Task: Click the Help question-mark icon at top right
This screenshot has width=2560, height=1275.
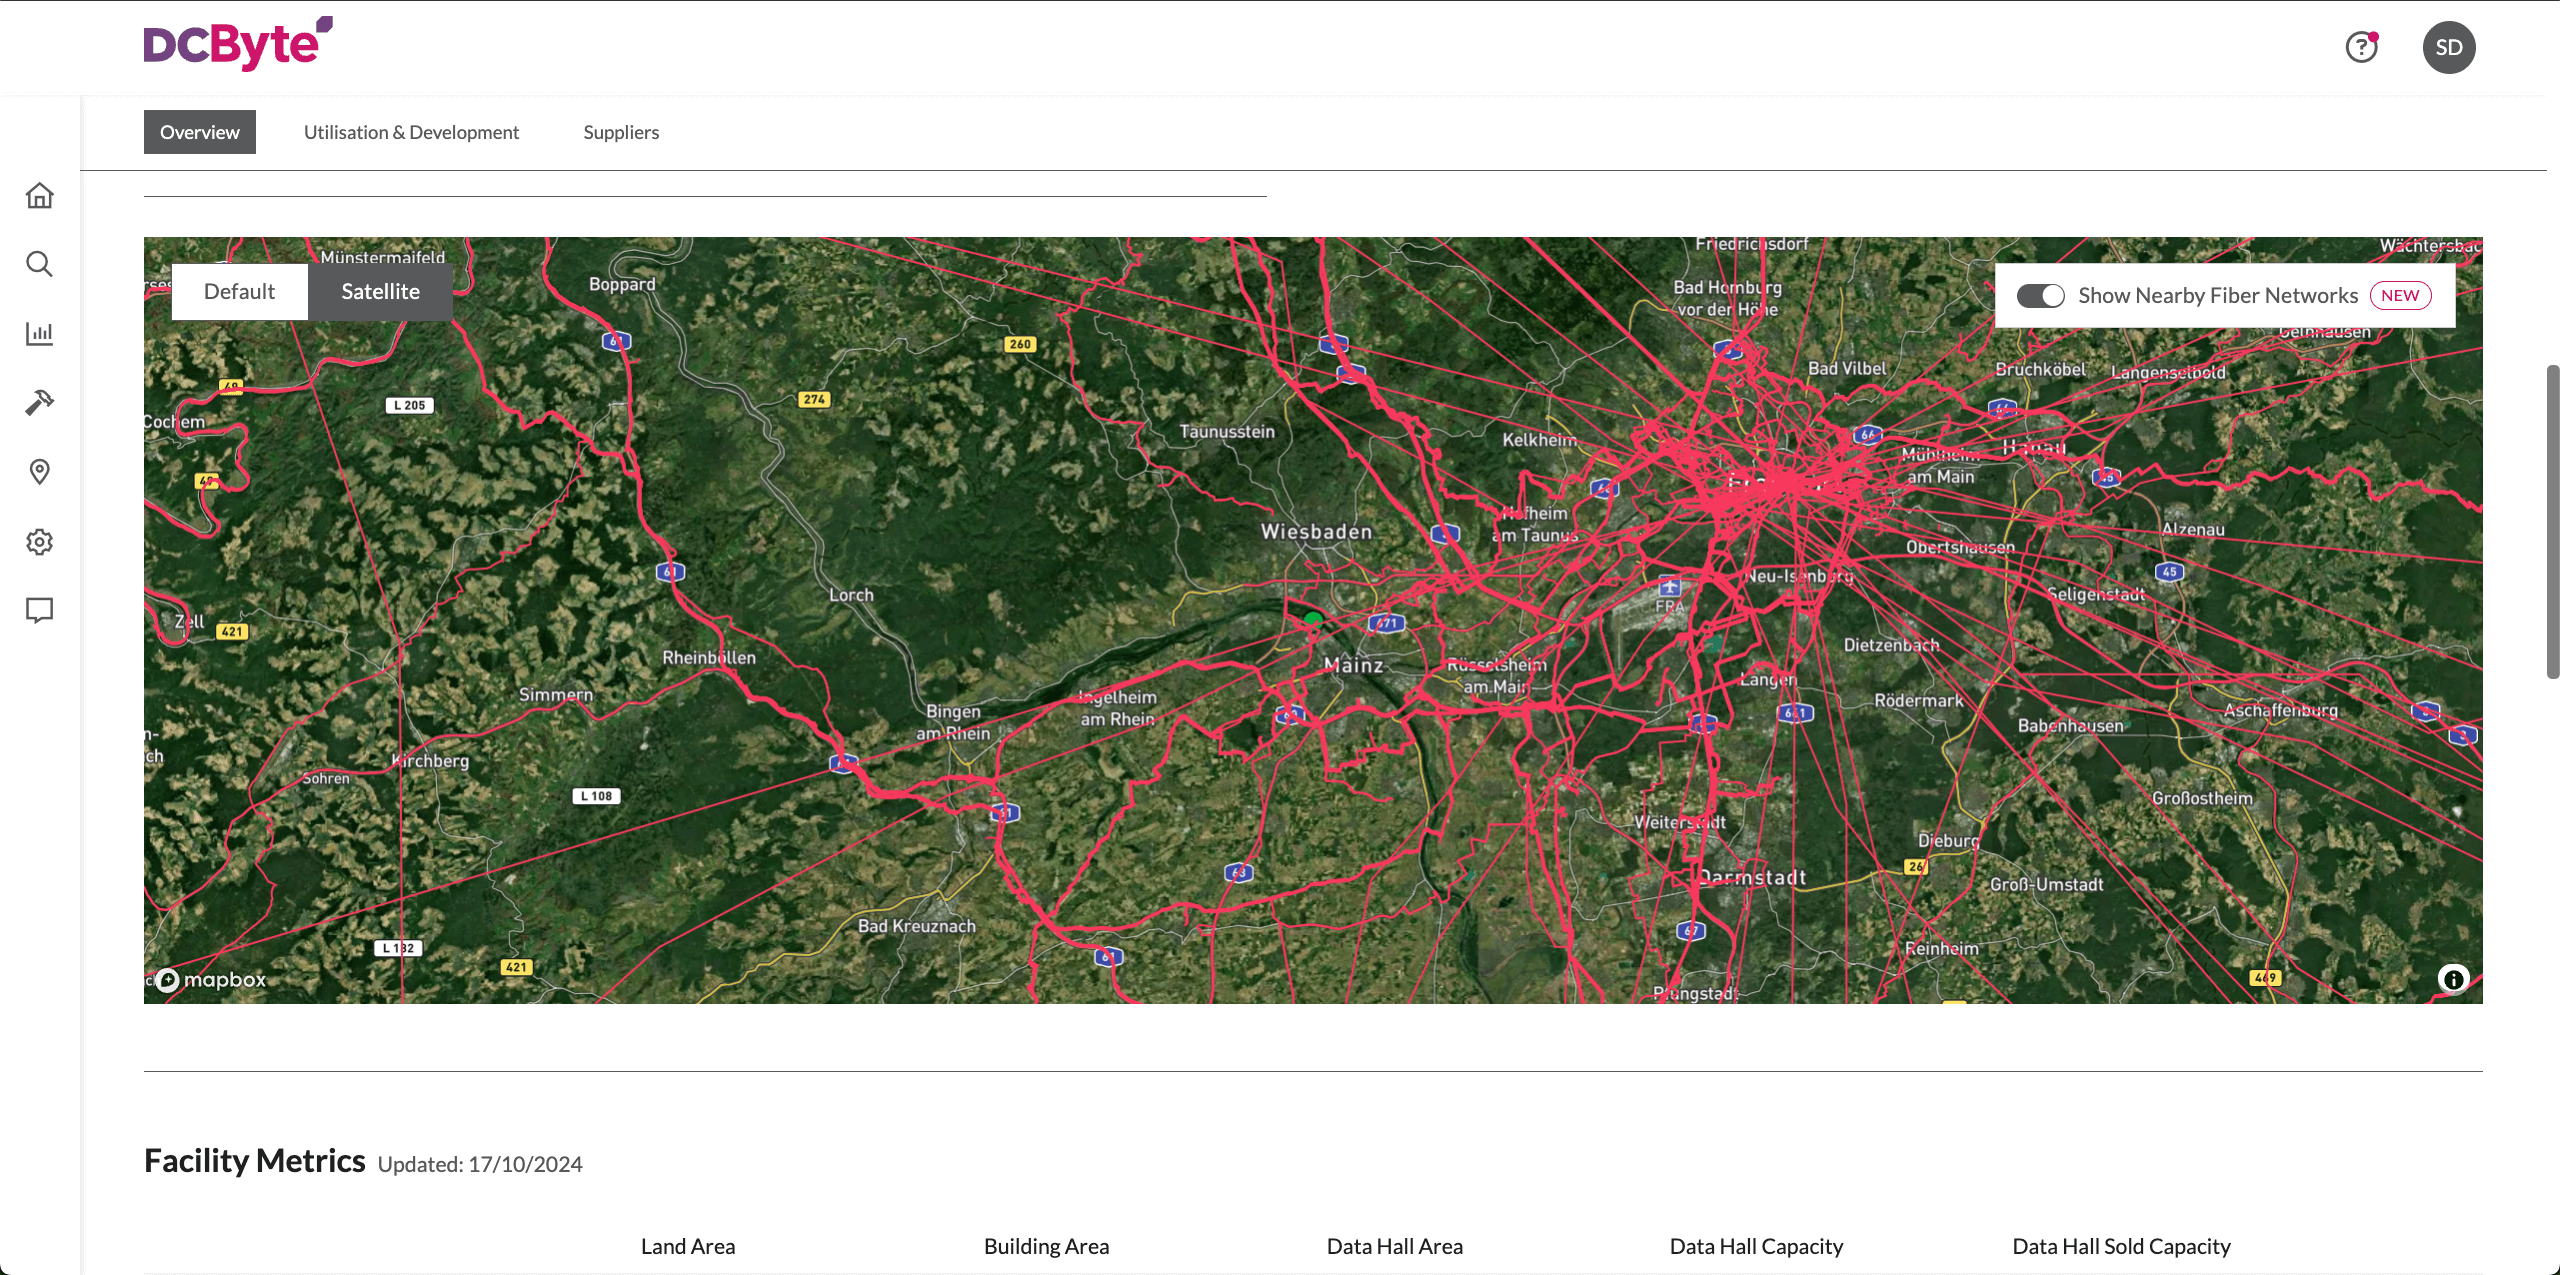Action: [x=2362, y=47]
